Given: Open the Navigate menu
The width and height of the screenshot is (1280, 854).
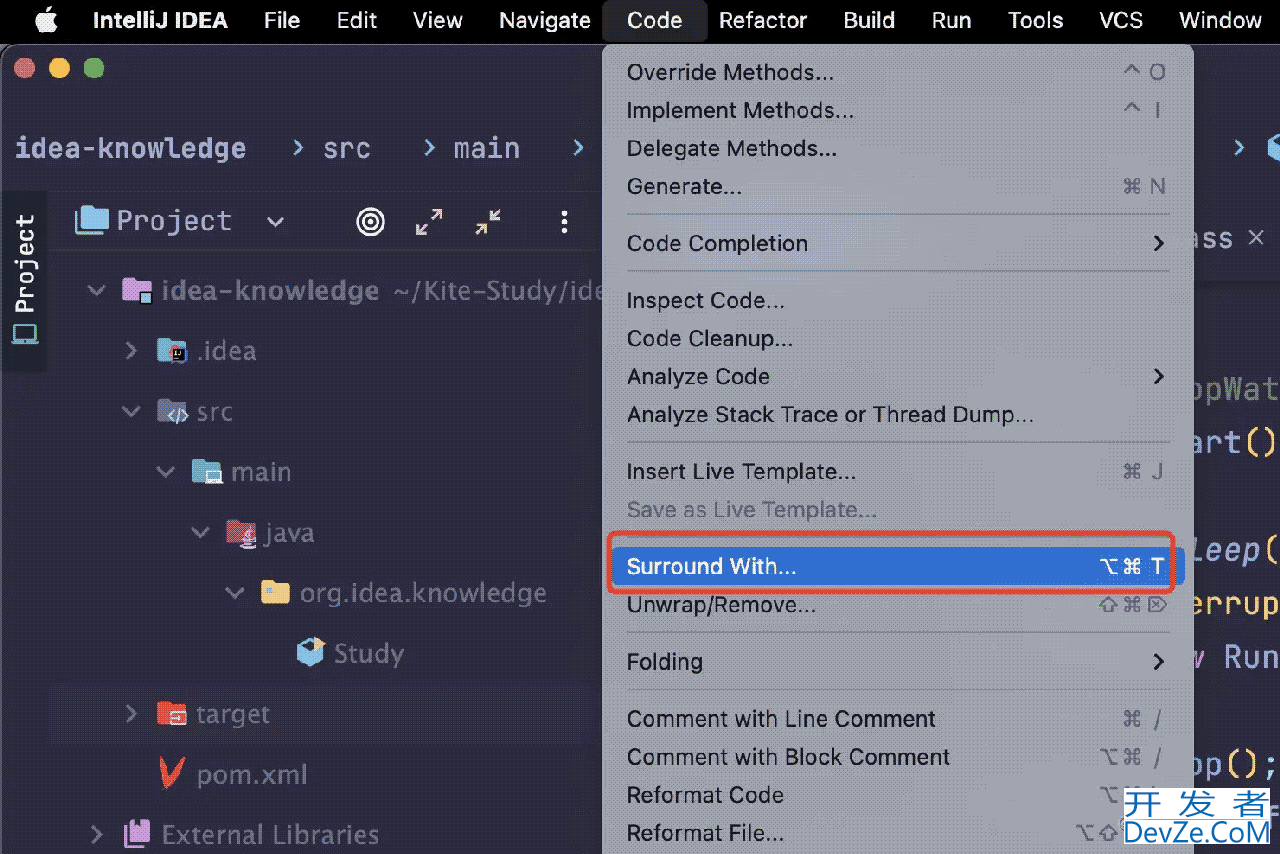Looking at the screenshot, I should coord(545,20).
